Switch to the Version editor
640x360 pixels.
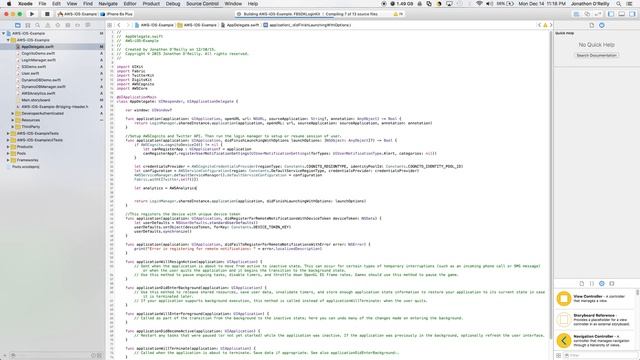coord(598,14)
